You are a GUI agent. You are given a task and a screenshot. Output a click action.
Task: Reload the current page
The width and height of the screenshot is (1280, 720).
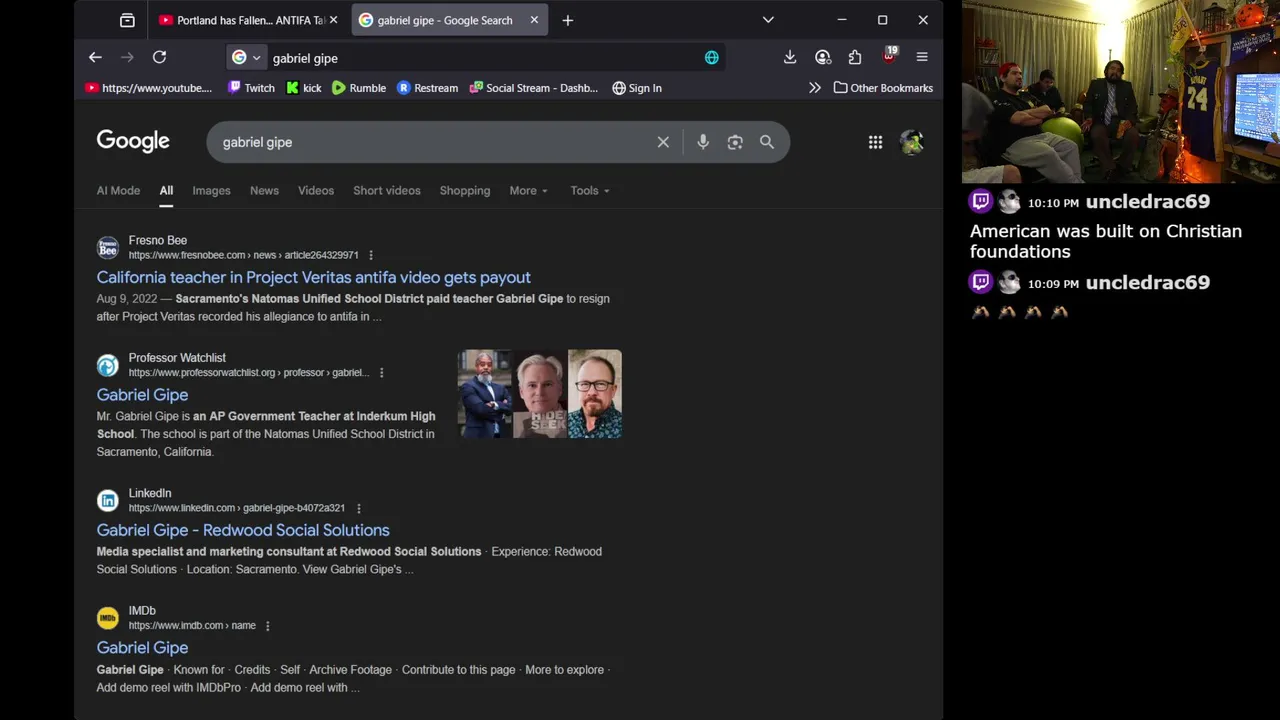159,58
